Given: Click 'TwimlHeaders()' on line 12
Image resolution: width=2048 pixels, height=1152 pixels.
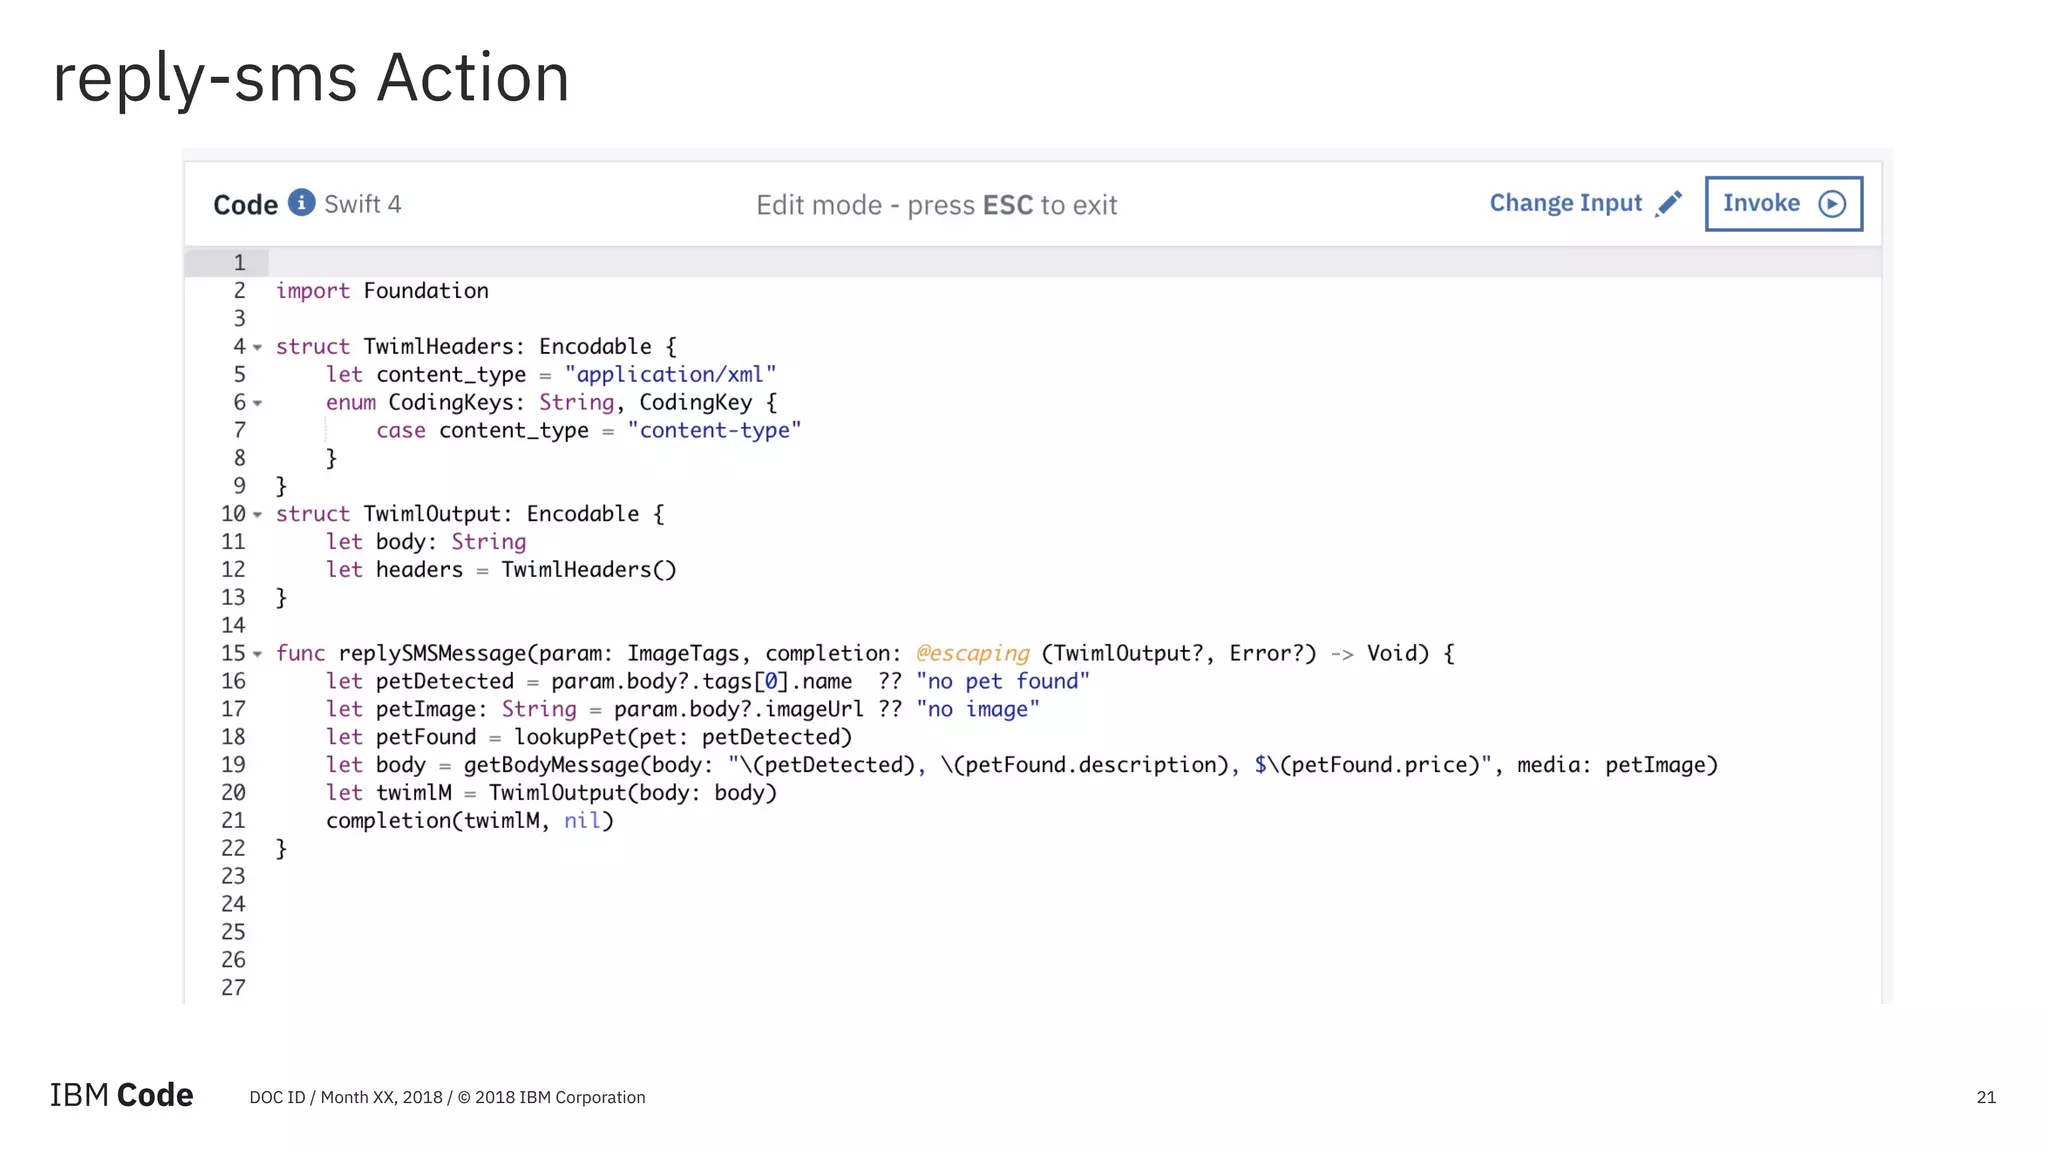Looking at the screenshot, I should point(589,570).
